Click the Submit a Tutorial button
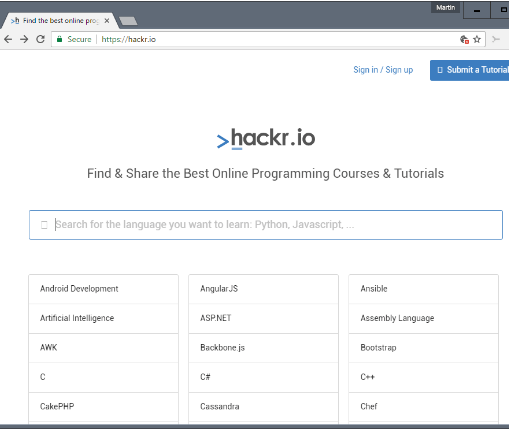509x442 pixels. coord(469,70)
